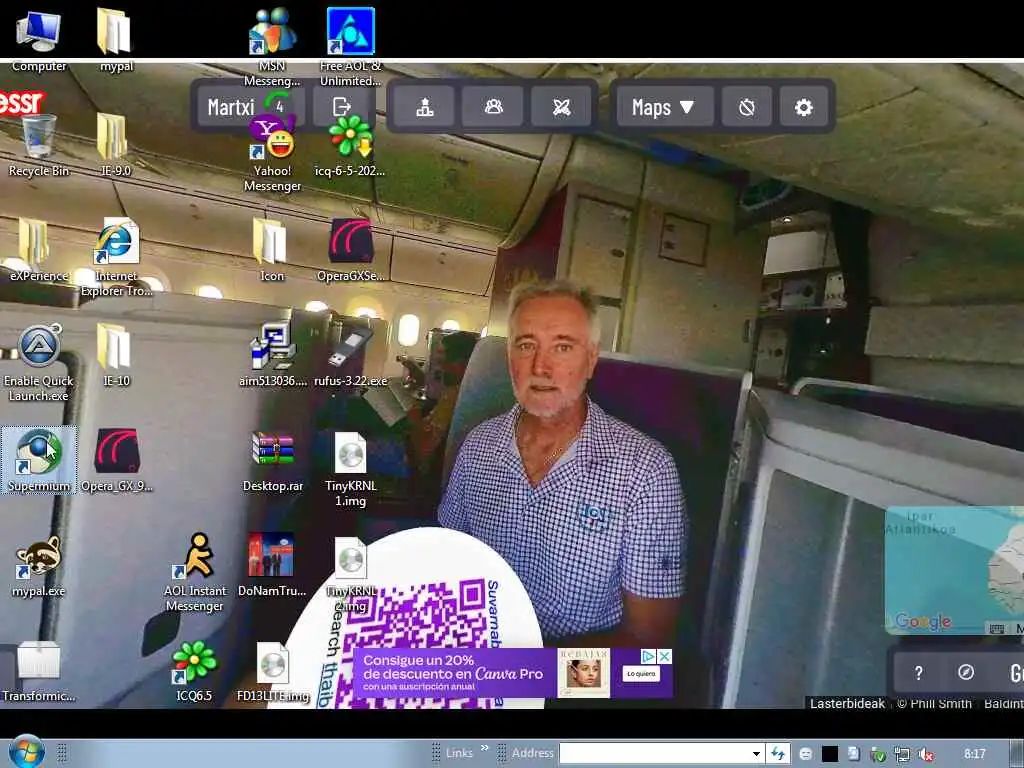Close the Canva Pro ad
This screenshot has height=768, width=1024.
(x=665, y=656)
